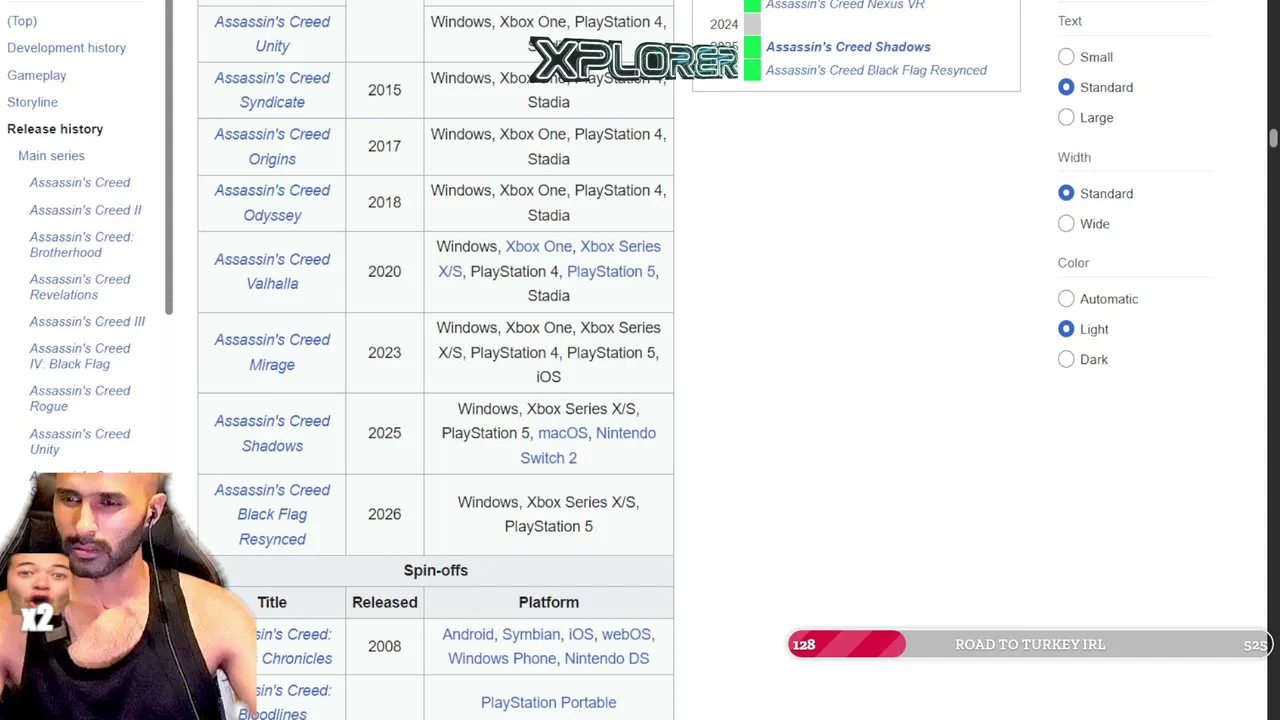Visit the Assassin's Creed Valhalla link
Screen dimensions: 1280x720
tap(272, 271)
